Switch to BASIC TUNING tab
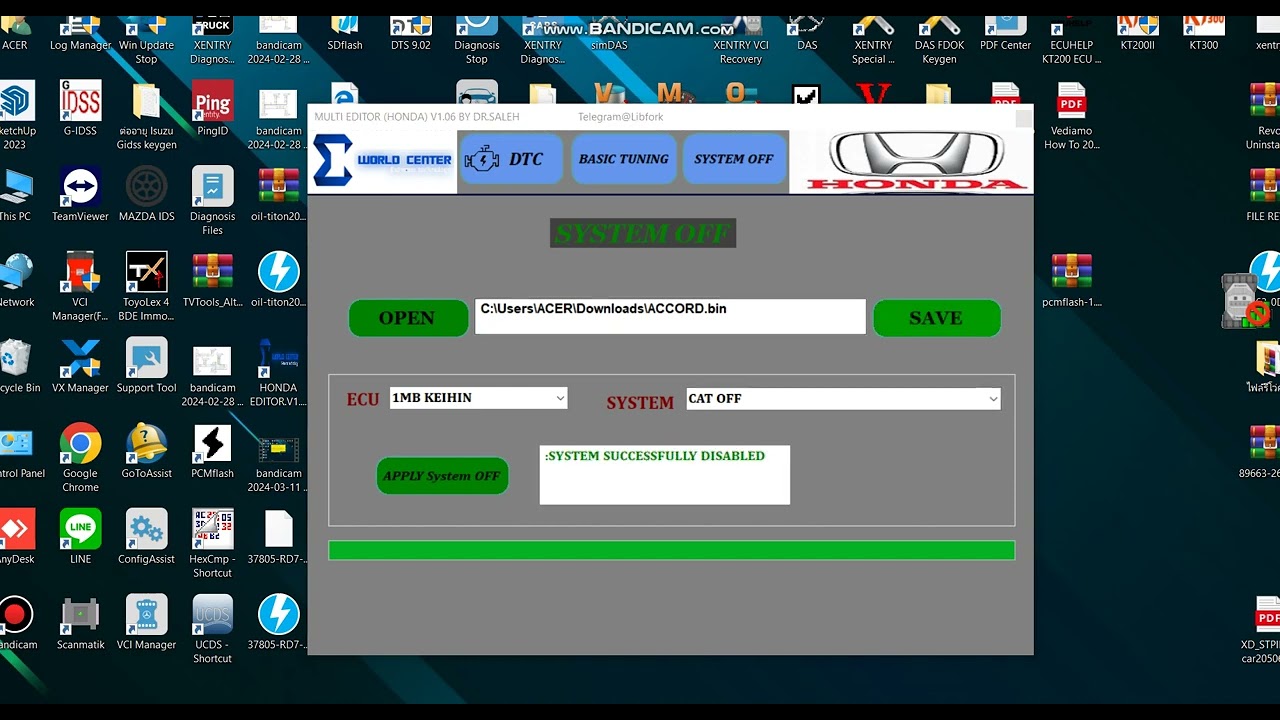Screen dimensions: 1280x720 [x=624, y=159]
